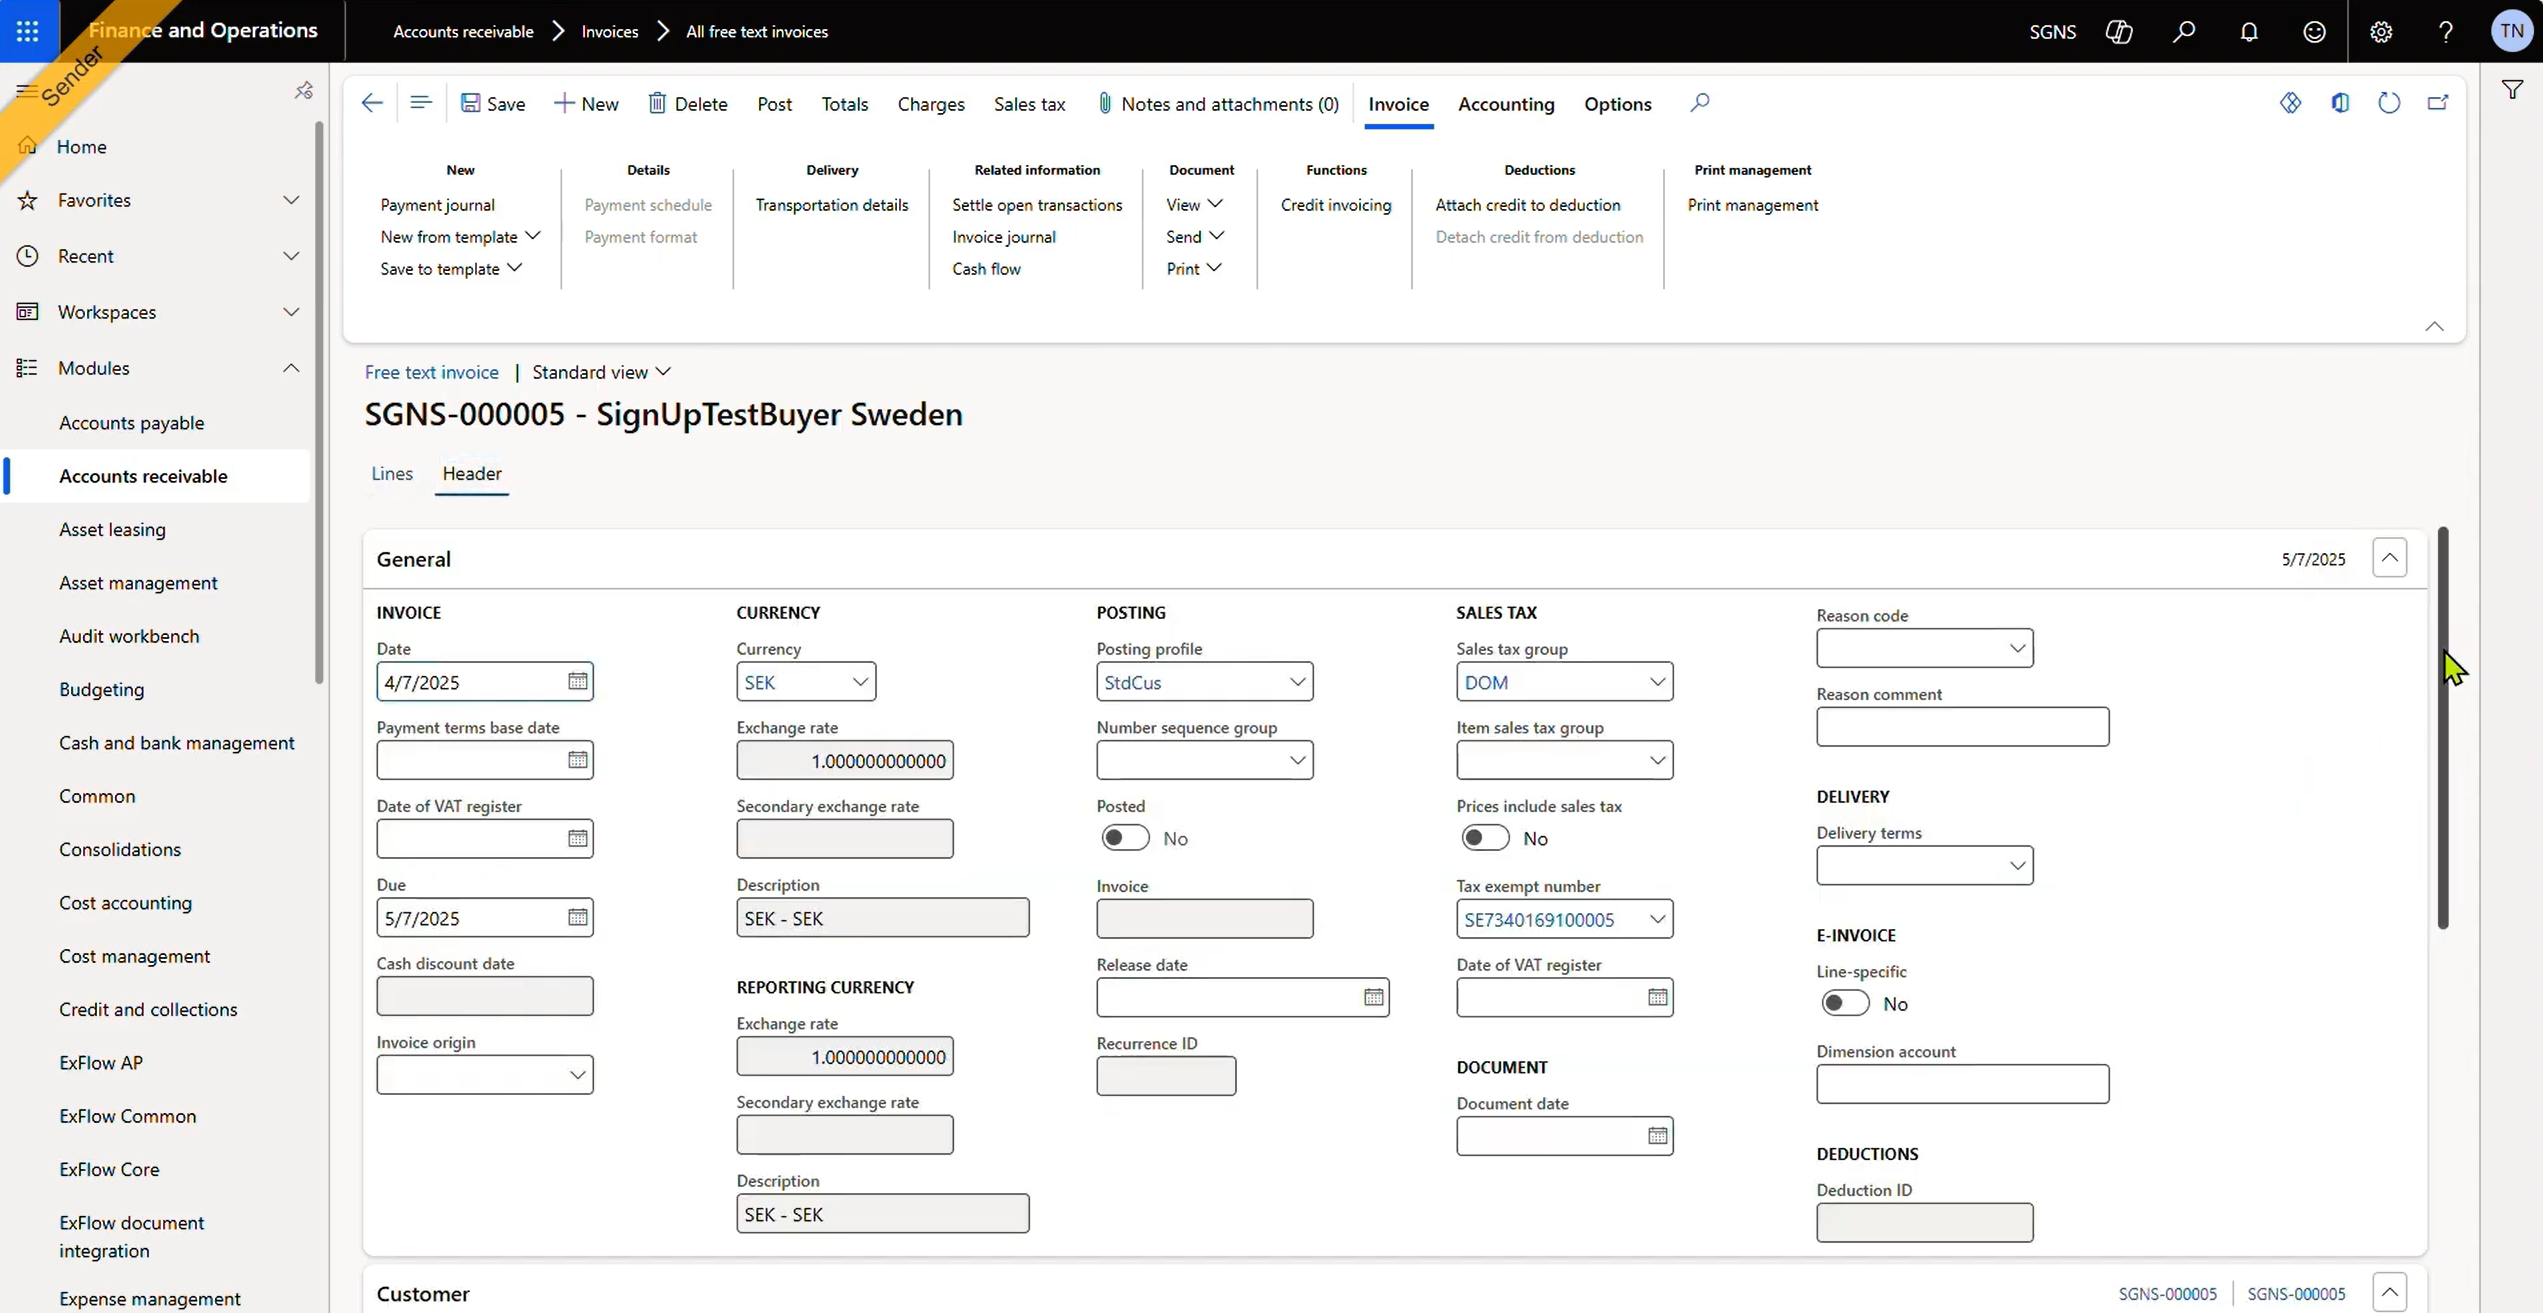Enable Prices include sales tax
2543x1313 pixels.
tap(1485, 838)
